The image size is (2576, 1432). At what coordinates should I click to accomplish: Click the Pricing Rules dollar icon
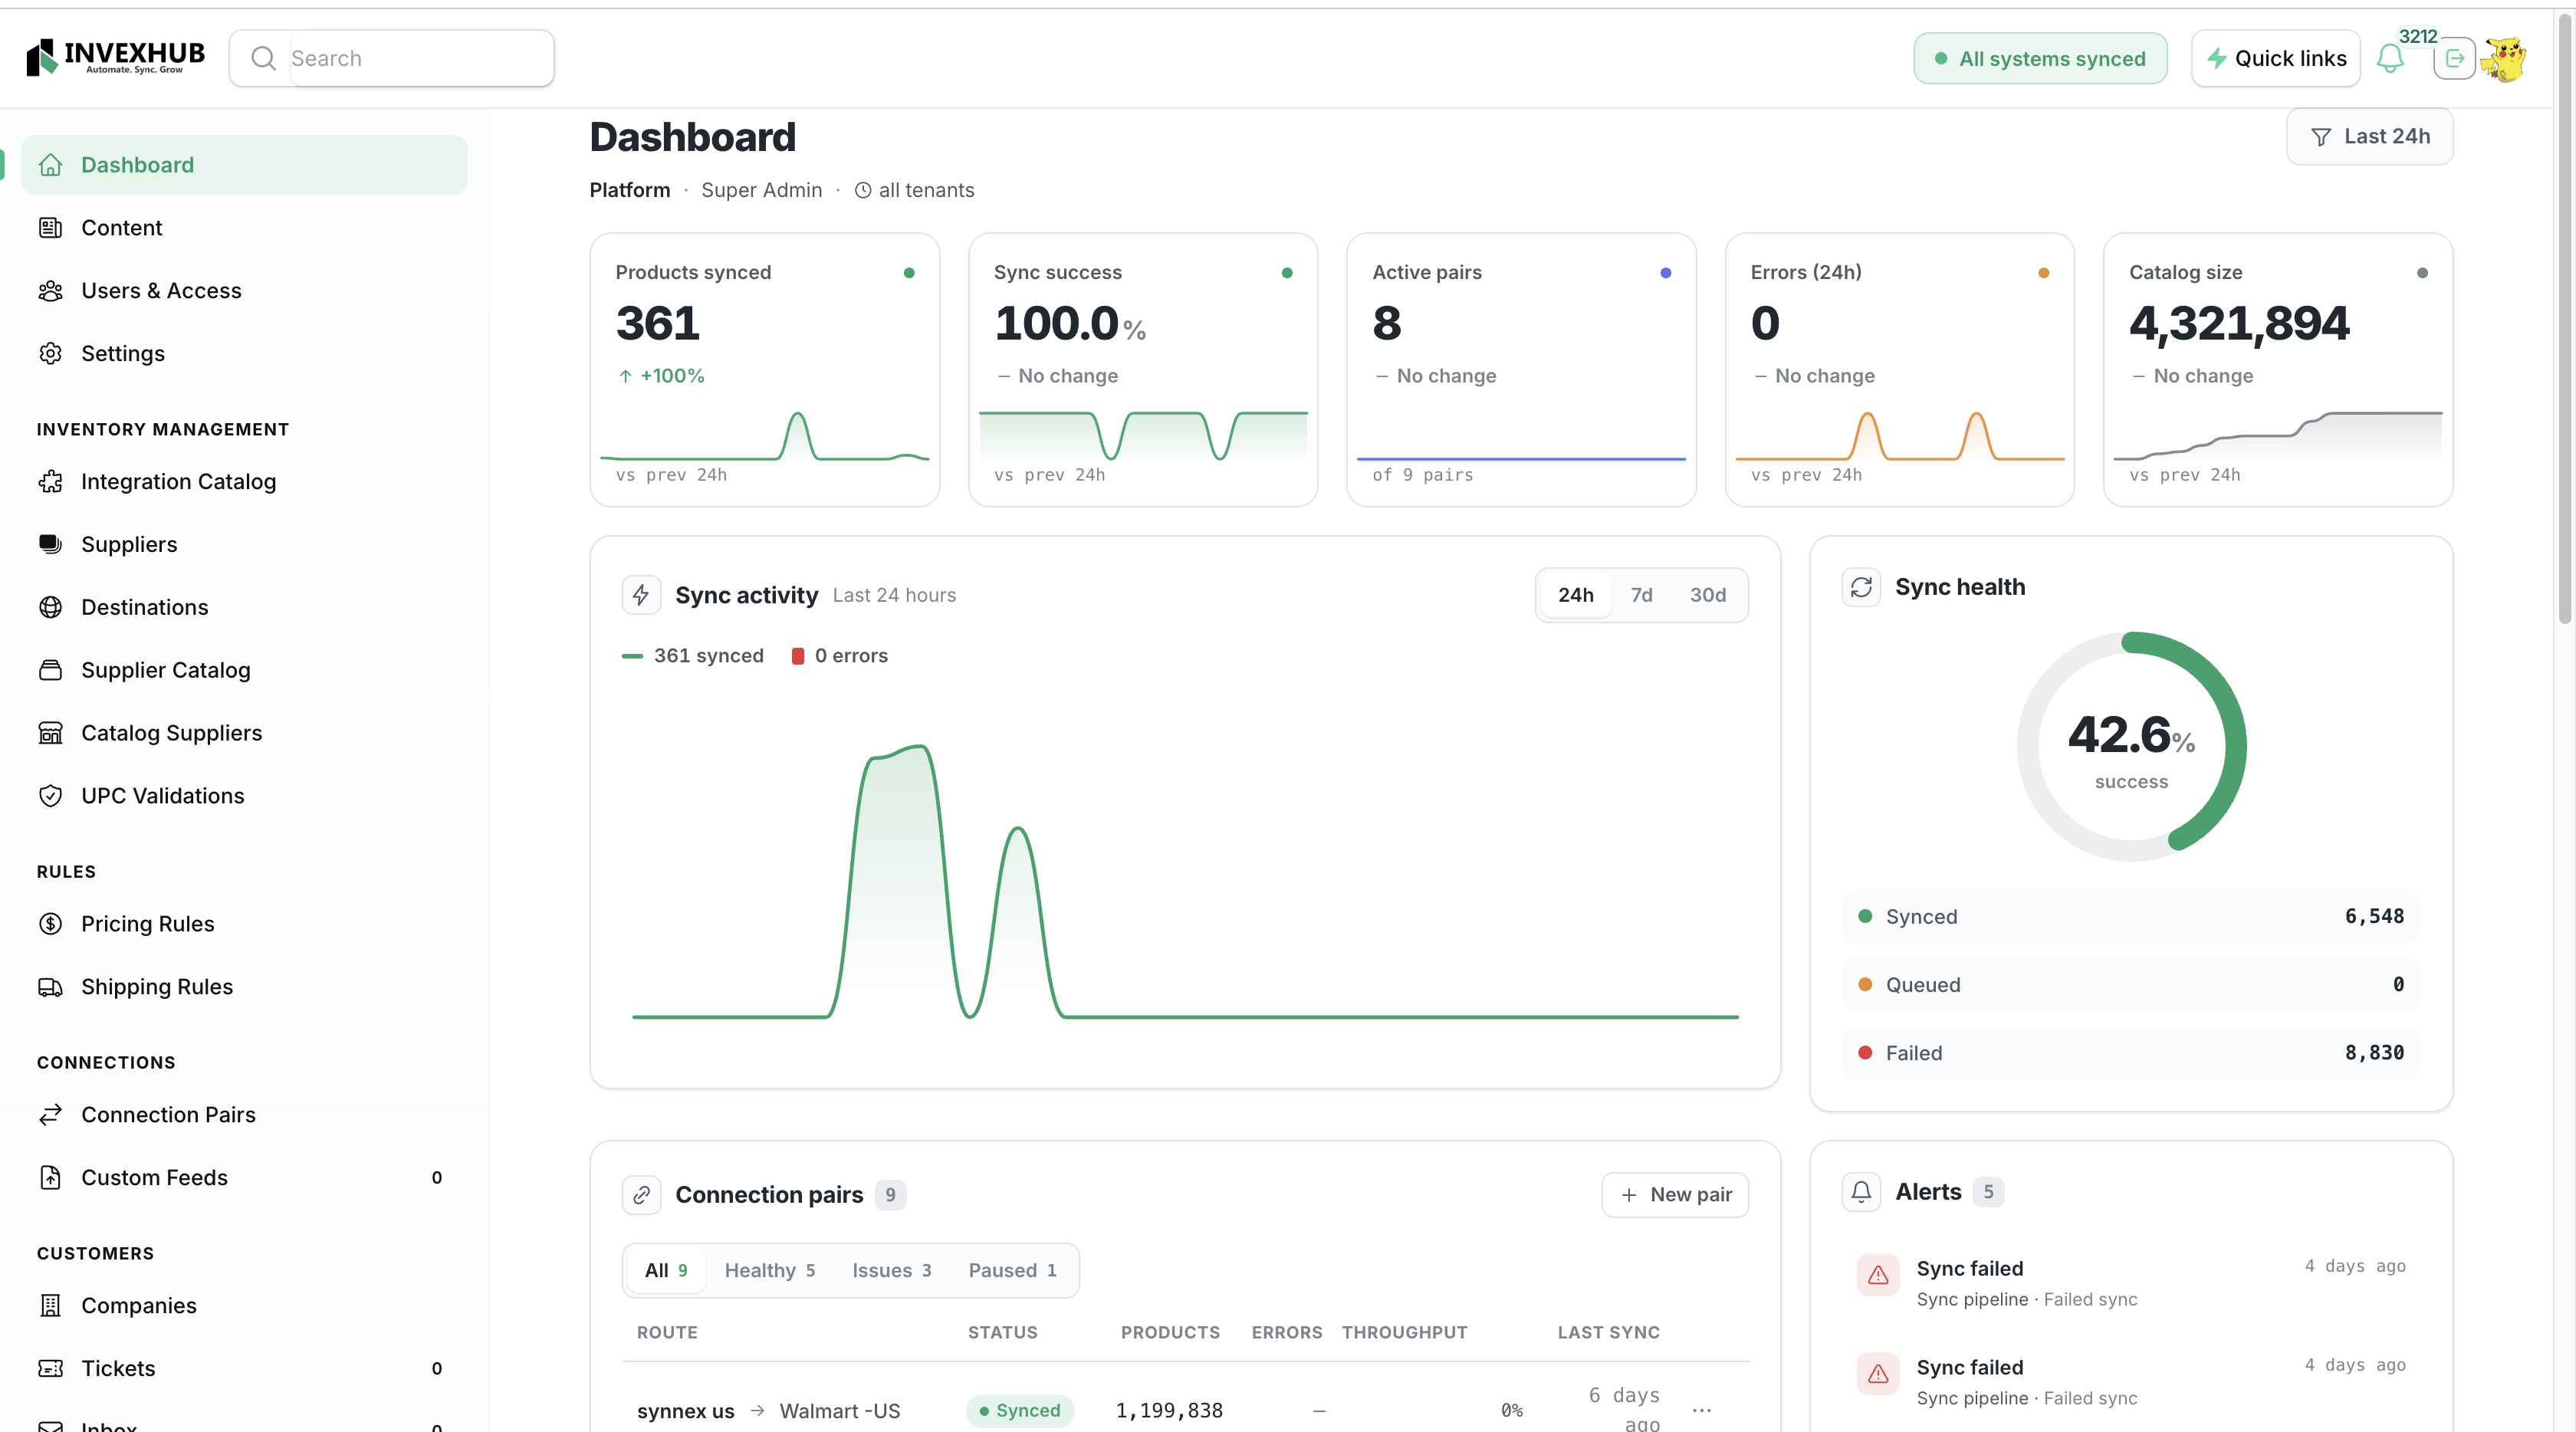(50, 925)
